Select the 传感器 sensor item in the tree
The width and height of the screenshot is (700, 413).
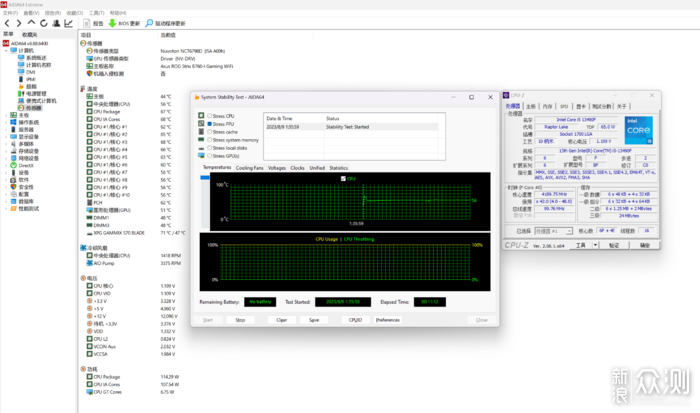click(33, 108)
